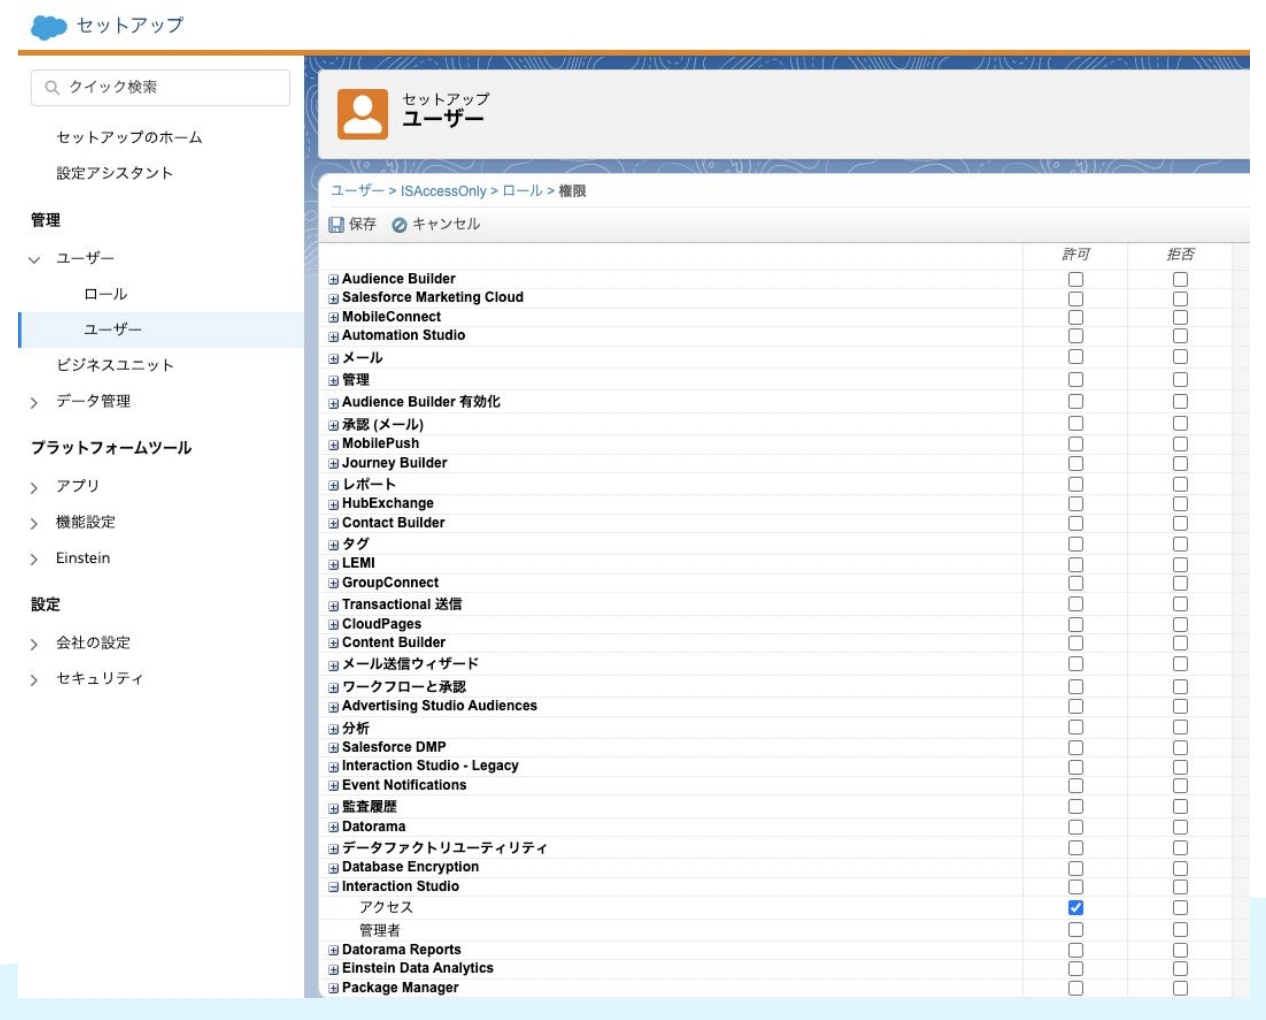Expand the Event Notifications row
Viewport: 1266px width, 1020px height.
tap(333, 786)
